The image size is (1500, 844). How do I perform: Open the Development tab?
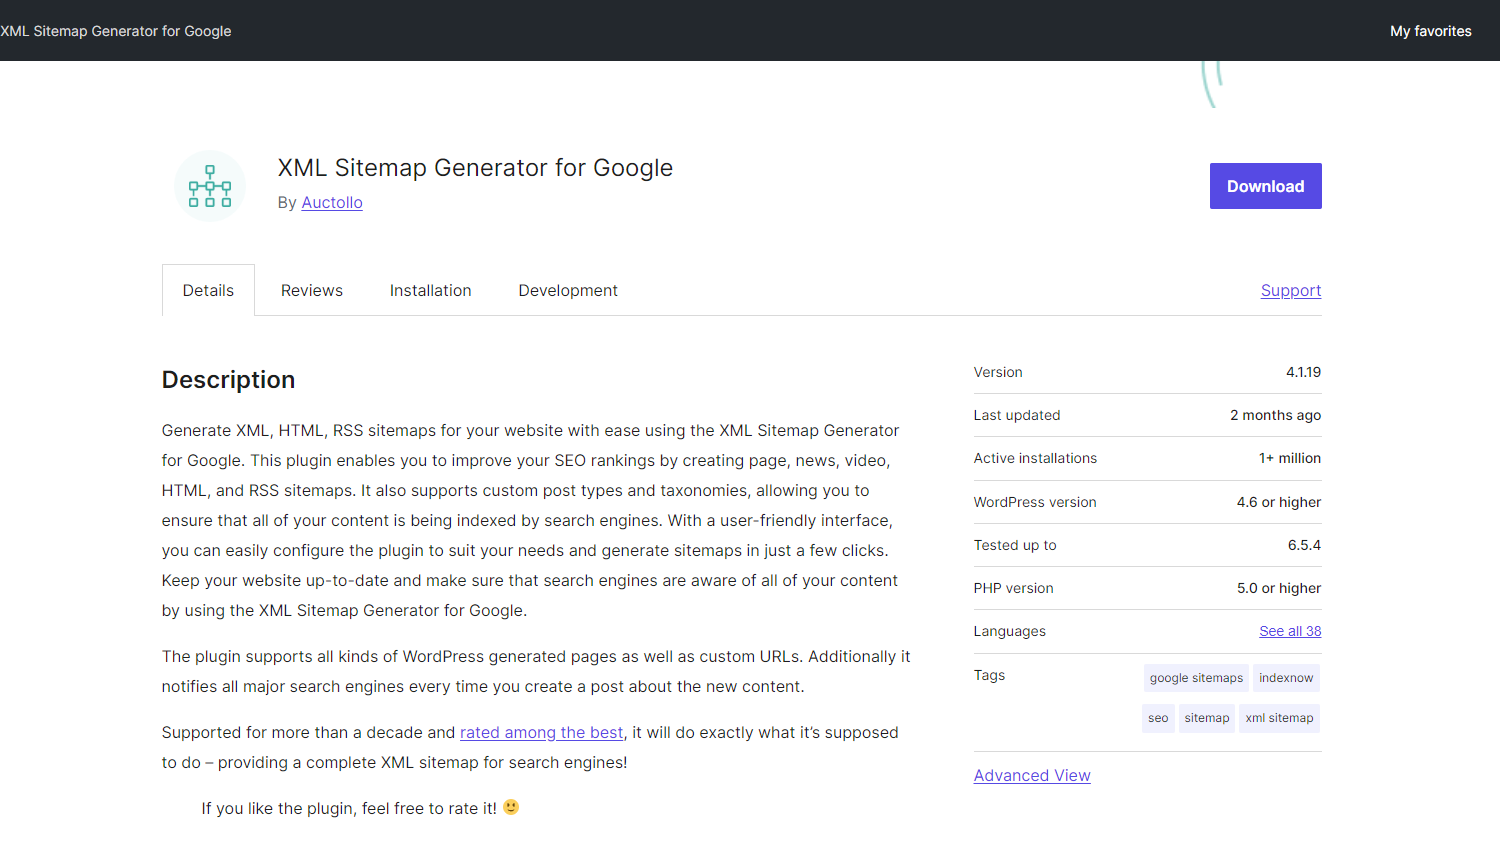568,290
